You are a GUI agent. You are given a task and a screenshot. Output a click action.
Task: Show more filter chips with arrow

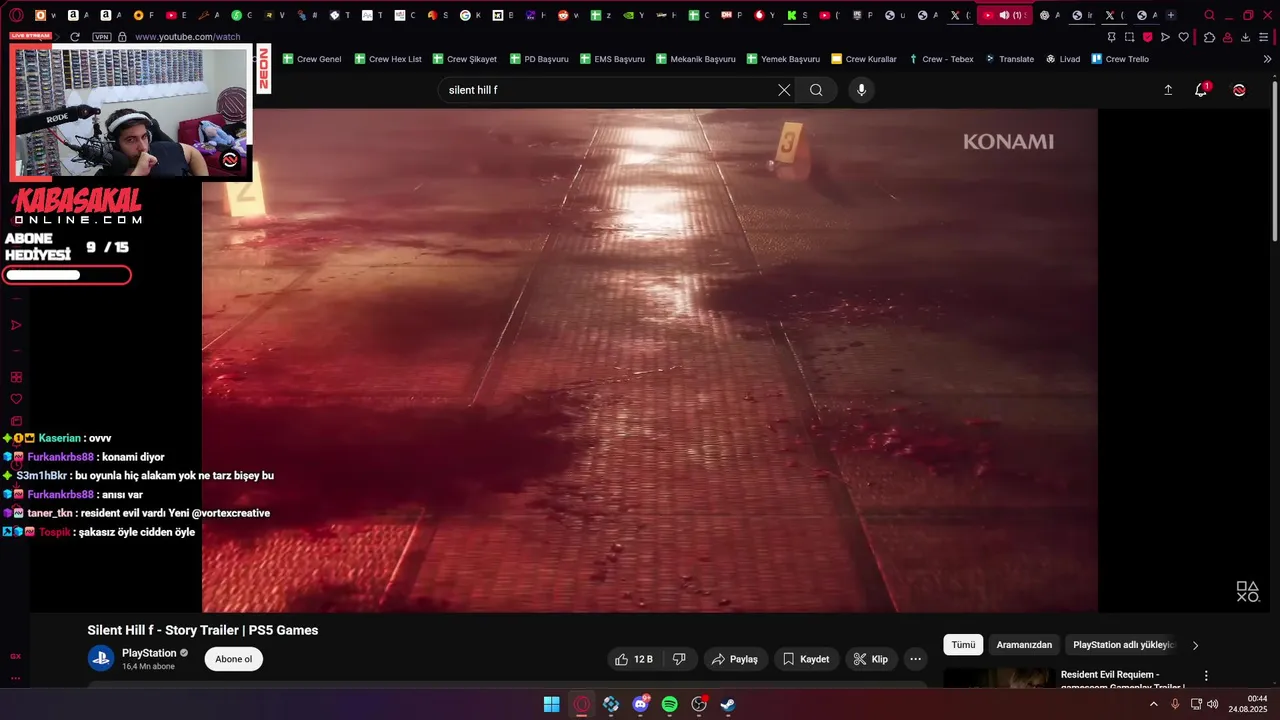pos(1195,645)
